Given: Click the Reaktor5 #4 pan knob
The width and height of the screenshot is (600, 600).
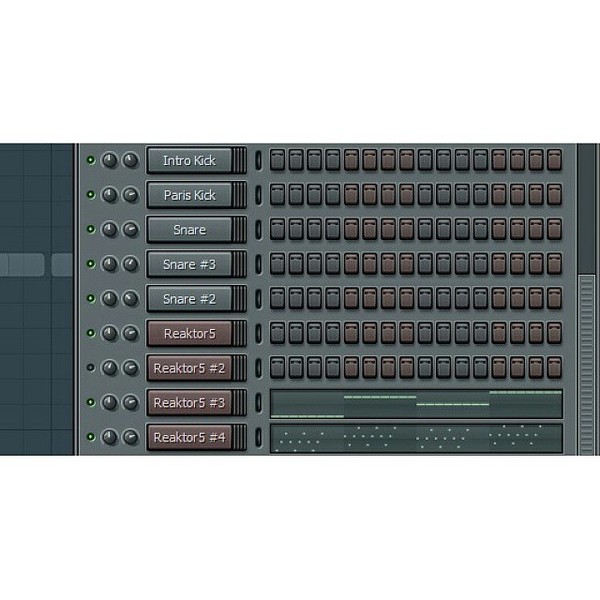Looking at the screenshot, I should tap(110, 437).
